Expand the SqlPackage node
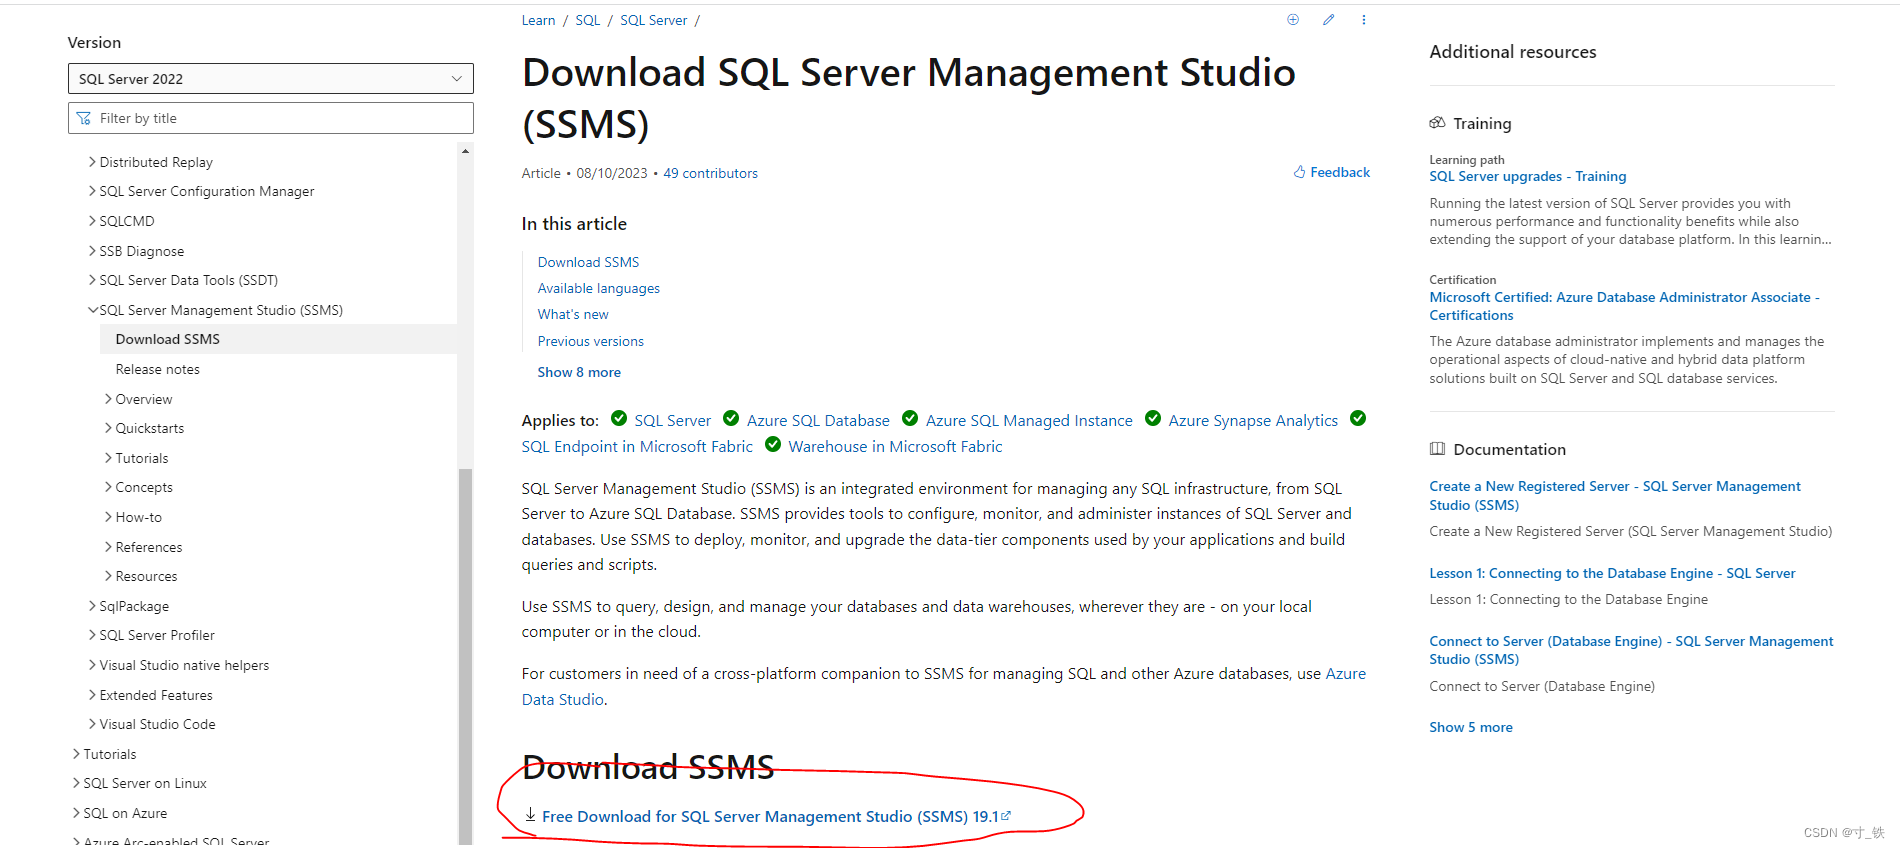The image size is (1900, 848). [x=92, y=606]
